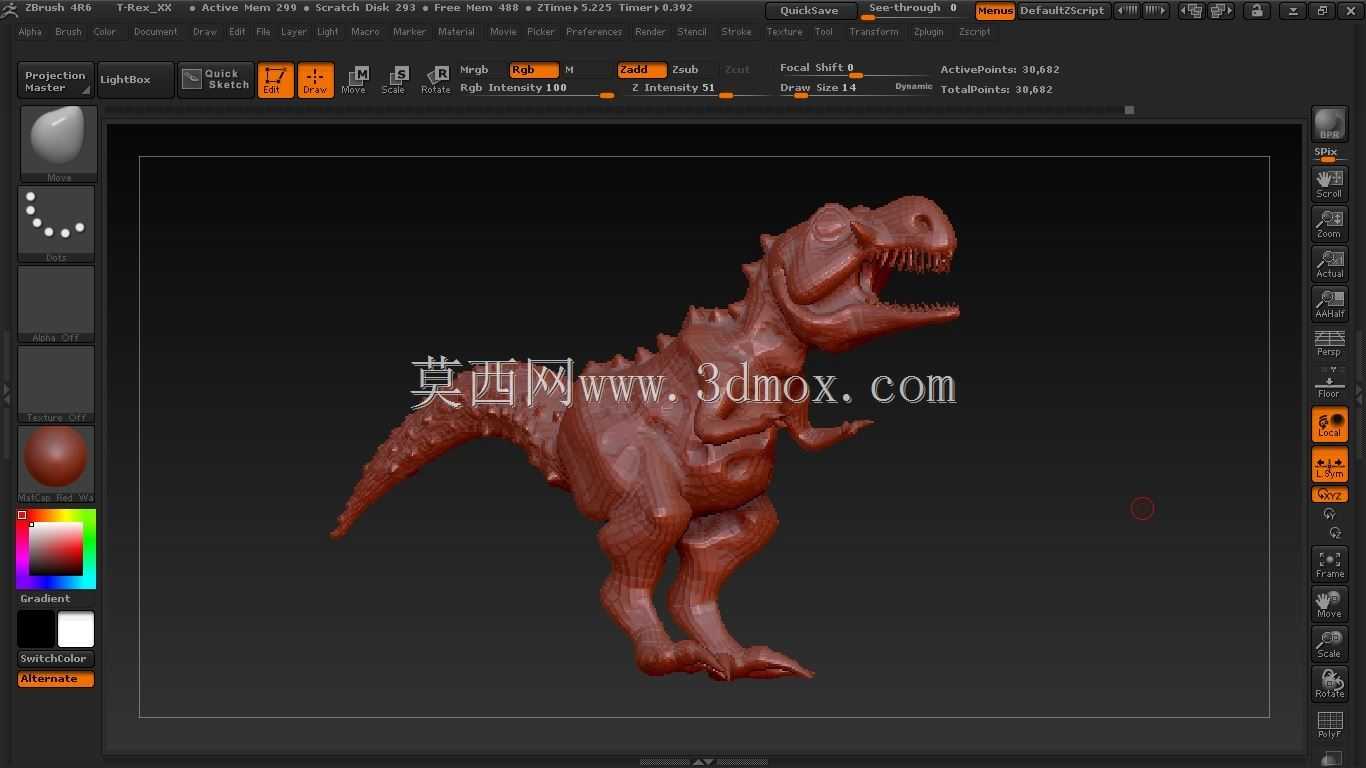Select the black secondary color swatch
Viewport: 1366px width, 768px height.
(36, 629)
